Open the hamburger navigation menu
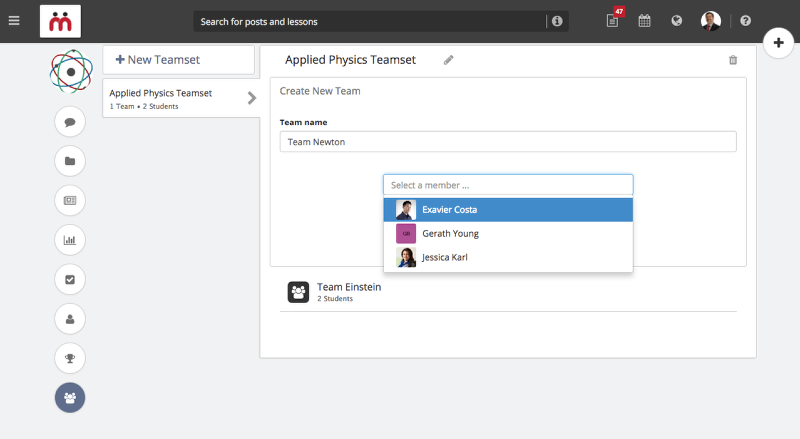The height and width of the screenshot is (439, 800). point(14,21)
